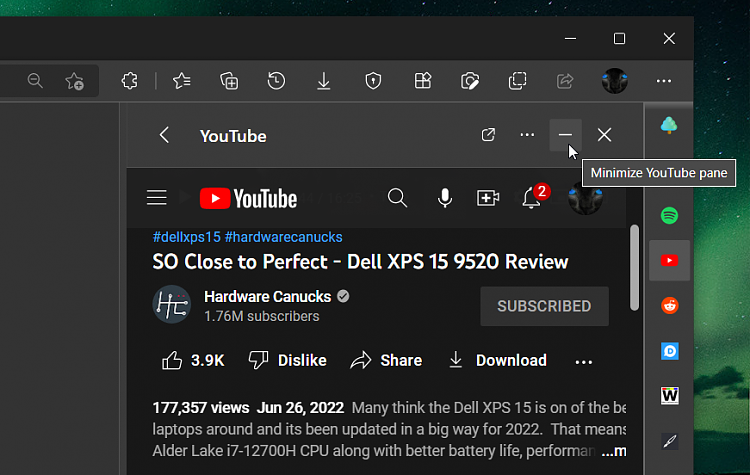Open Browser essentials shield icon
This screenshot has width=750, height=475.
coord(373,81)
